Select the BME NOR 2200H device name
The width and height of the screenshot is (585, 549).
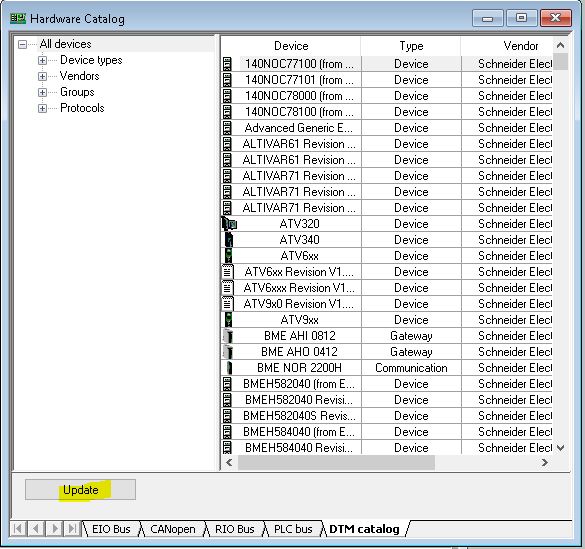click(299, 368)
